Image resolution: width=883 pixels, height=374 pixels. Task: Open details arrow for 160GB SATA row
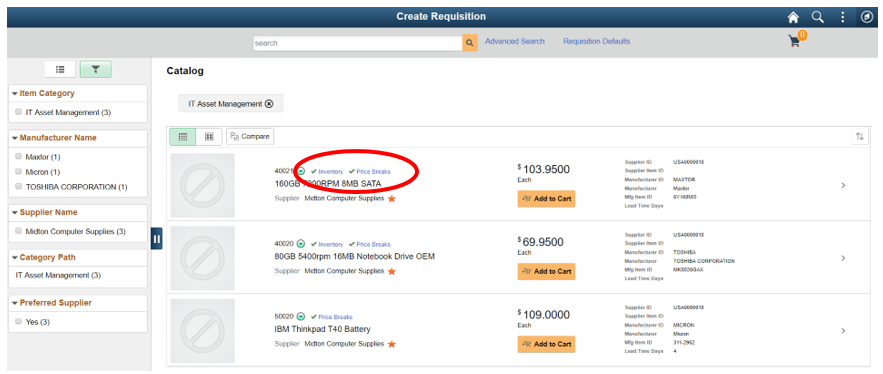coord(843,185)
